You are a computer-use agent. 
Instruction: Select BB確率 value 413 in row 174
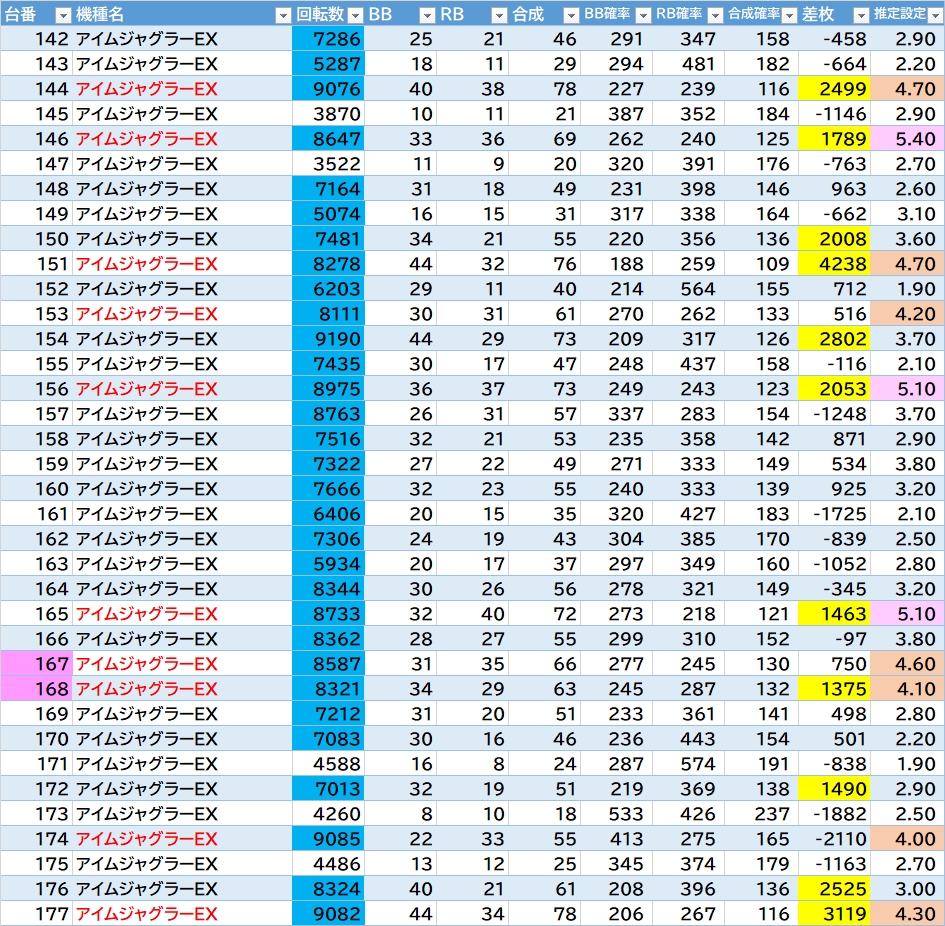[x=616, y=839]
